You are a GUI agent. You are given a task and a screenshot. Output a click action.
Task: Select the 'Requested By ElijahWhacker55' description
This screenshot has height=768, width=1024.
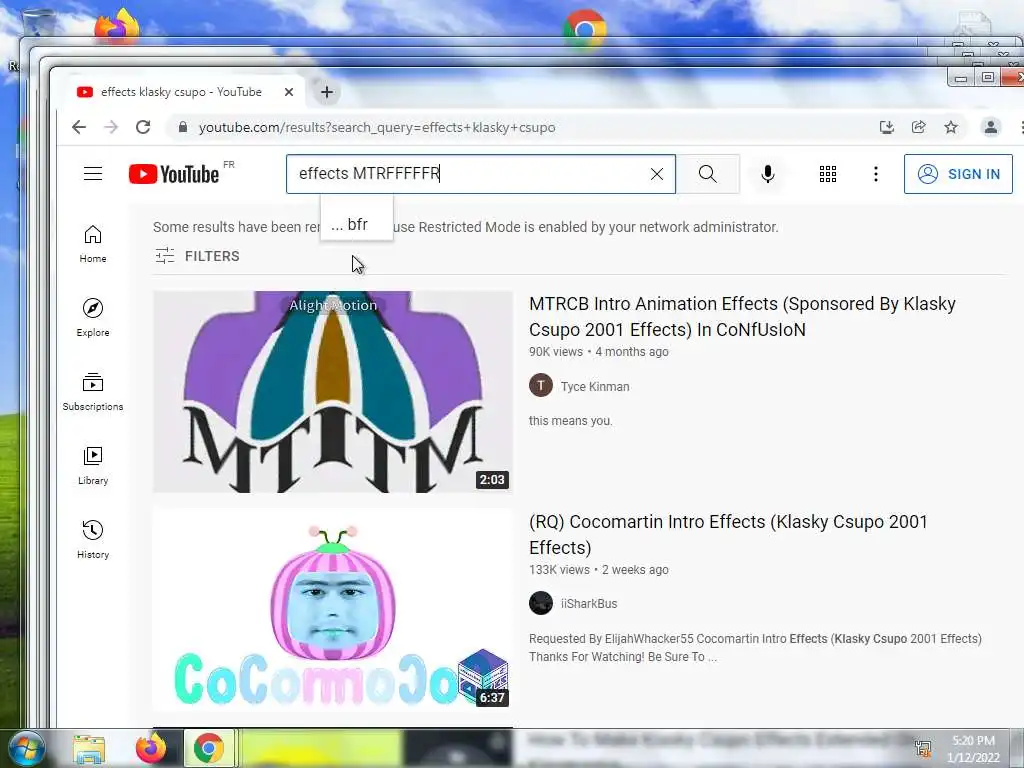[755, 648]
